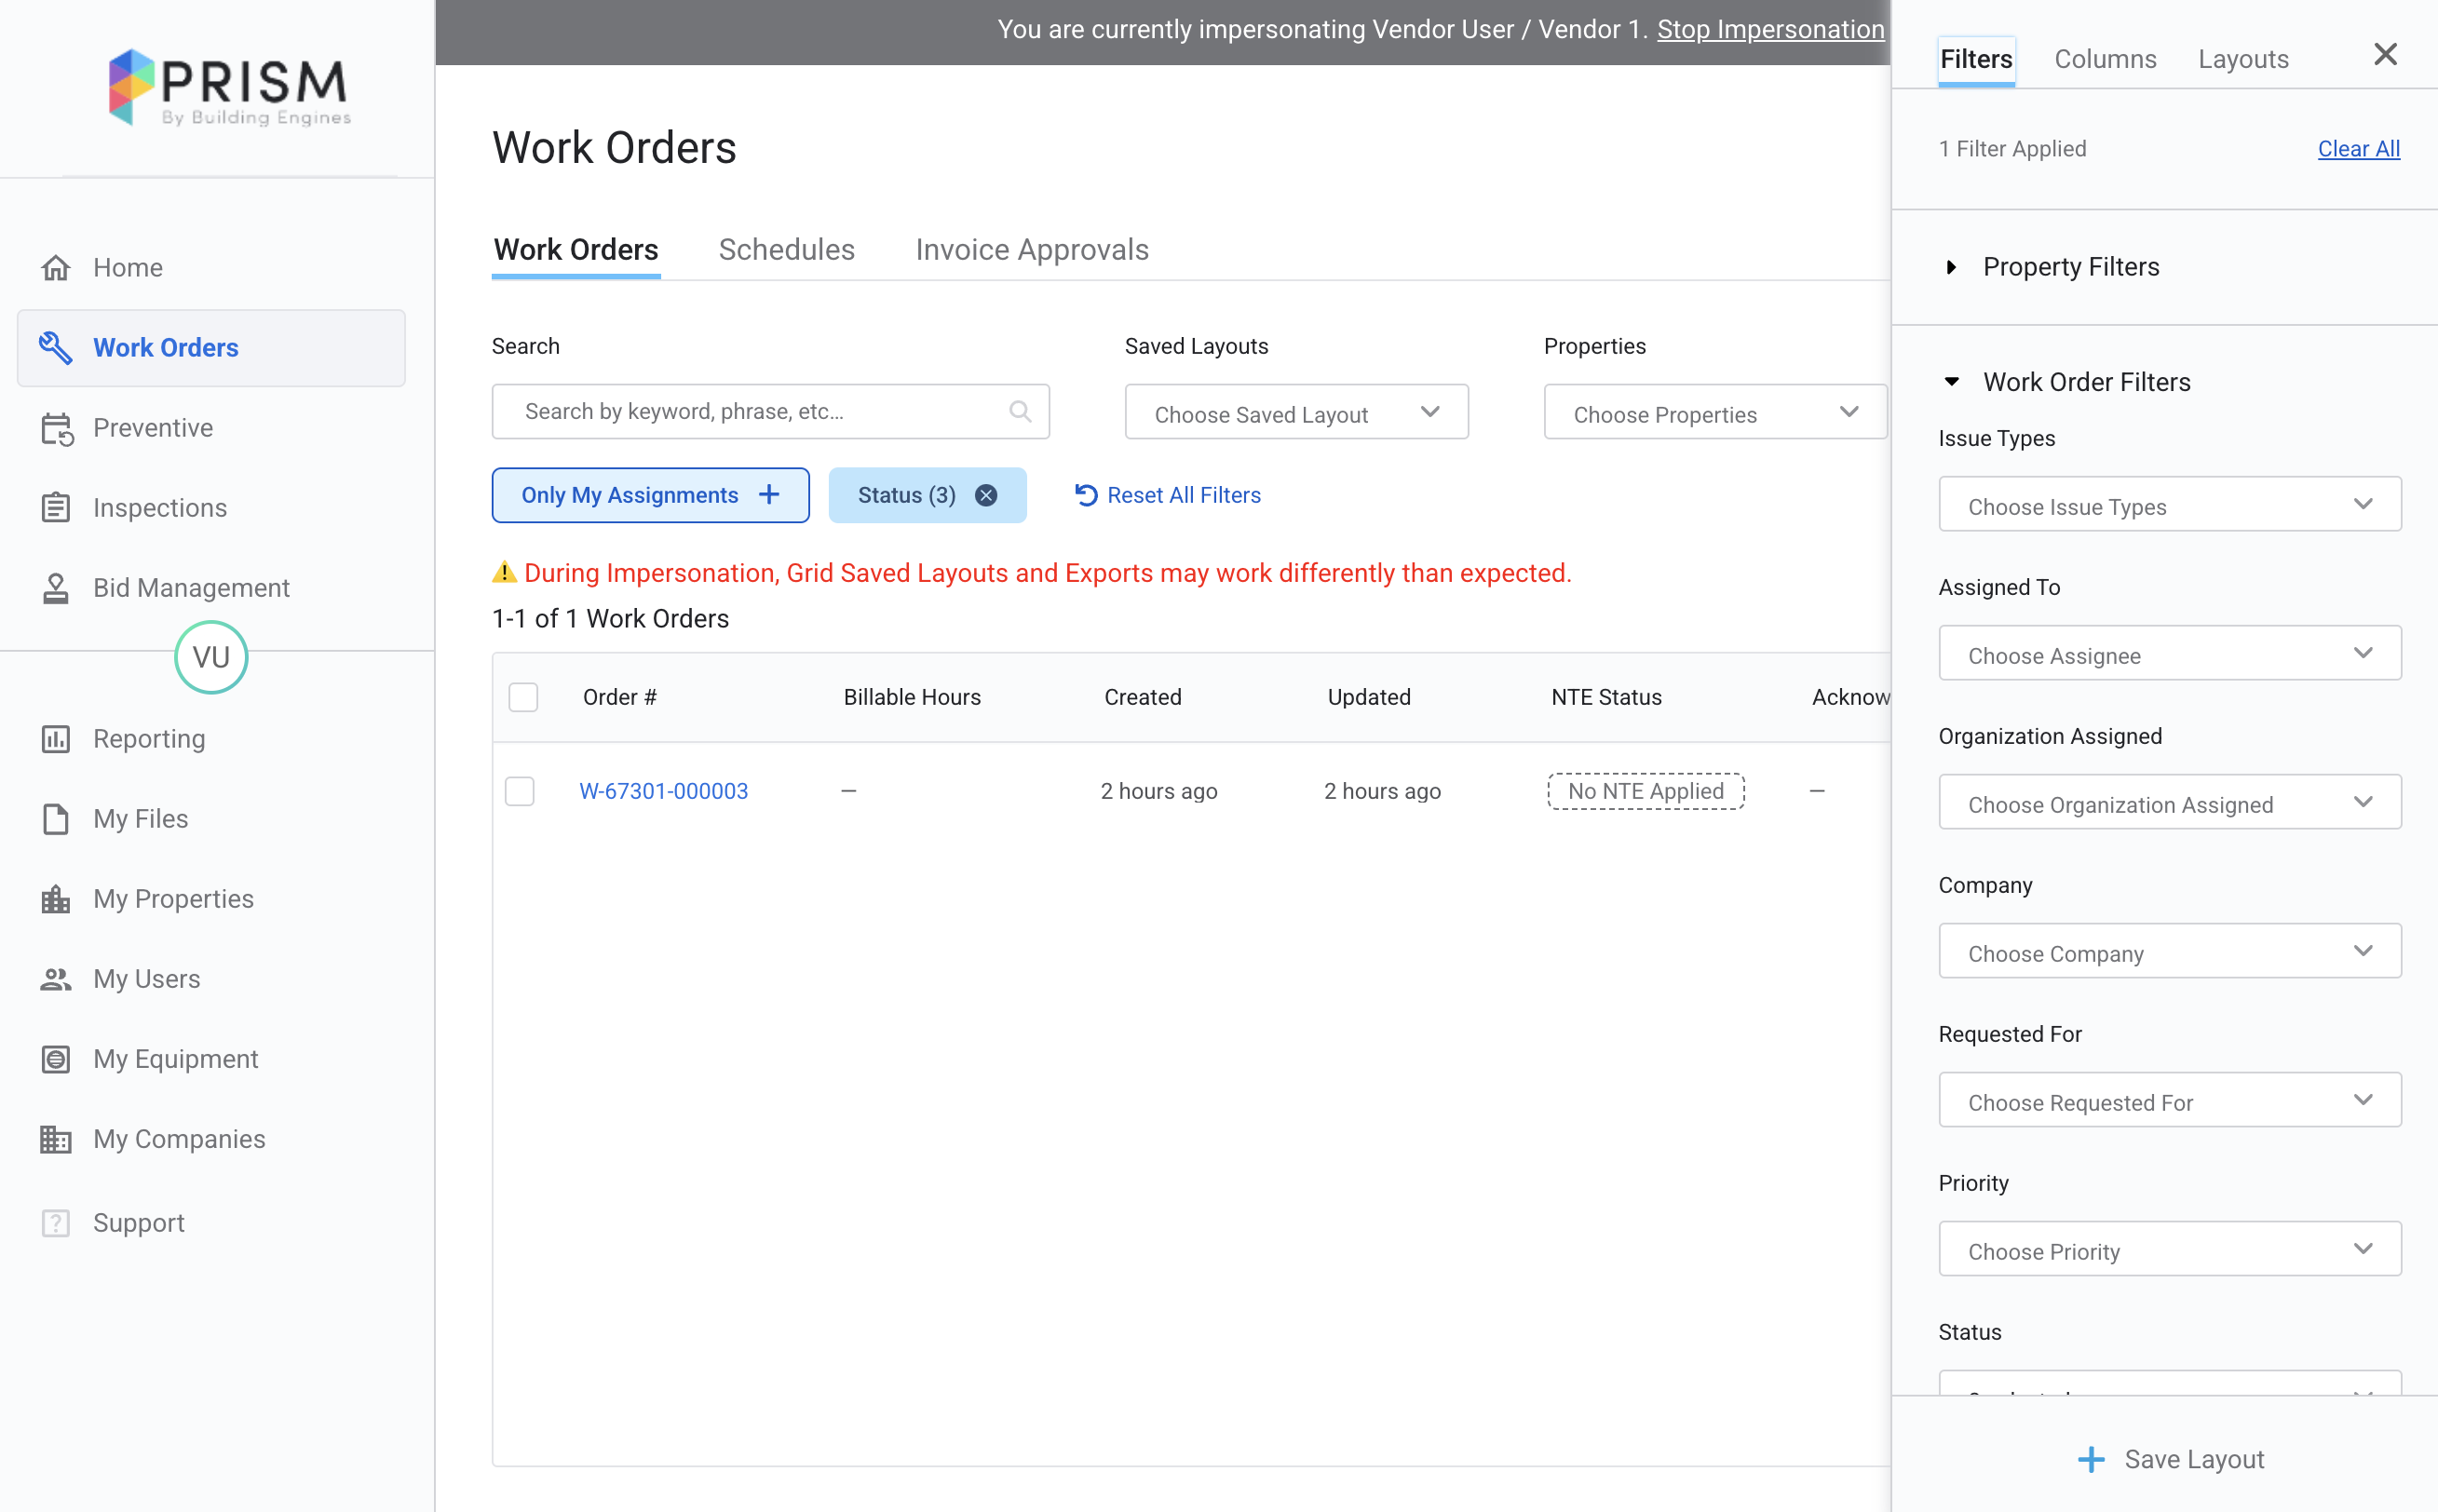Open the Choose Issue Types dropdown

click(2169, 505)
